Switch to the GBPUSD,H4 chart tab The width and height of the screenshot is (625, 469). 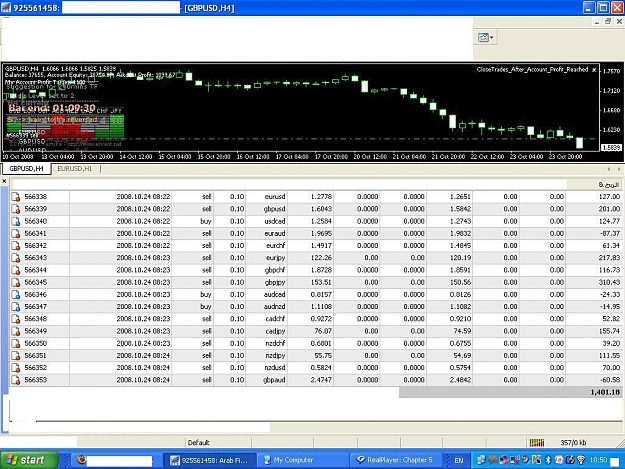point(26,169)
